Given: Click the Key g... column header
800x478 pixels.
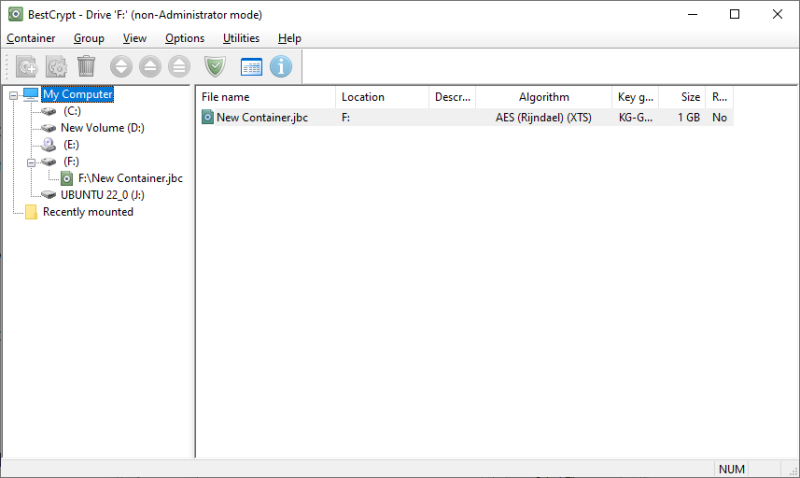Looking at the screenshot, I should (x=635, y=97).
